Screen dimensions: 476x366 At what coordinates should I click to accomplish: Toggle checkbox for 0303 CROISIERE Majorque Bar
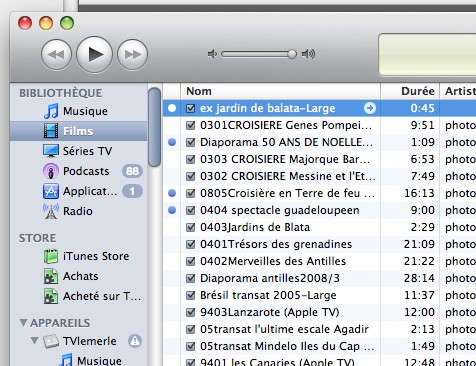click(190, 159)
